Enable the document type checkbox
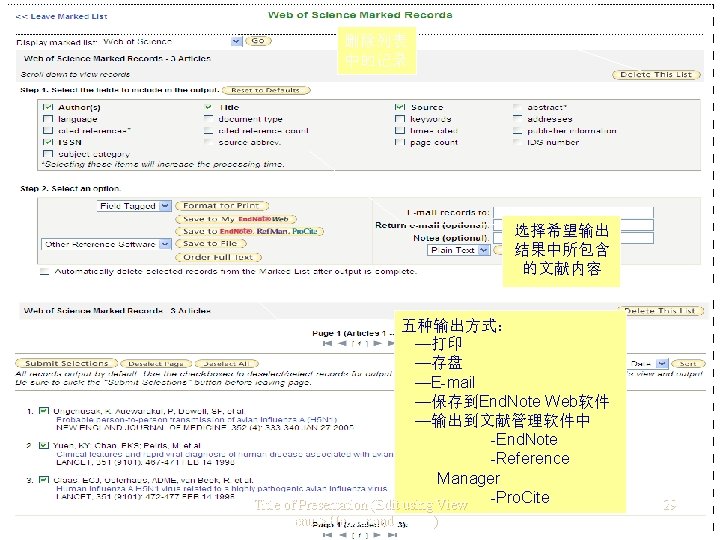This screenshot has width=720, height=540. (x=208, y=119)
